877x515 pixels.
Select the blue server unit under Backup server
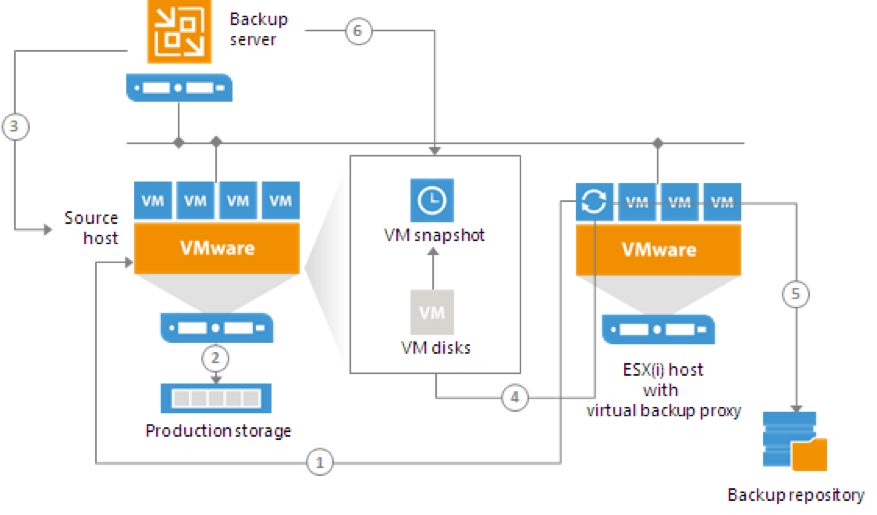pyautogui.click(x=179, y=88)
